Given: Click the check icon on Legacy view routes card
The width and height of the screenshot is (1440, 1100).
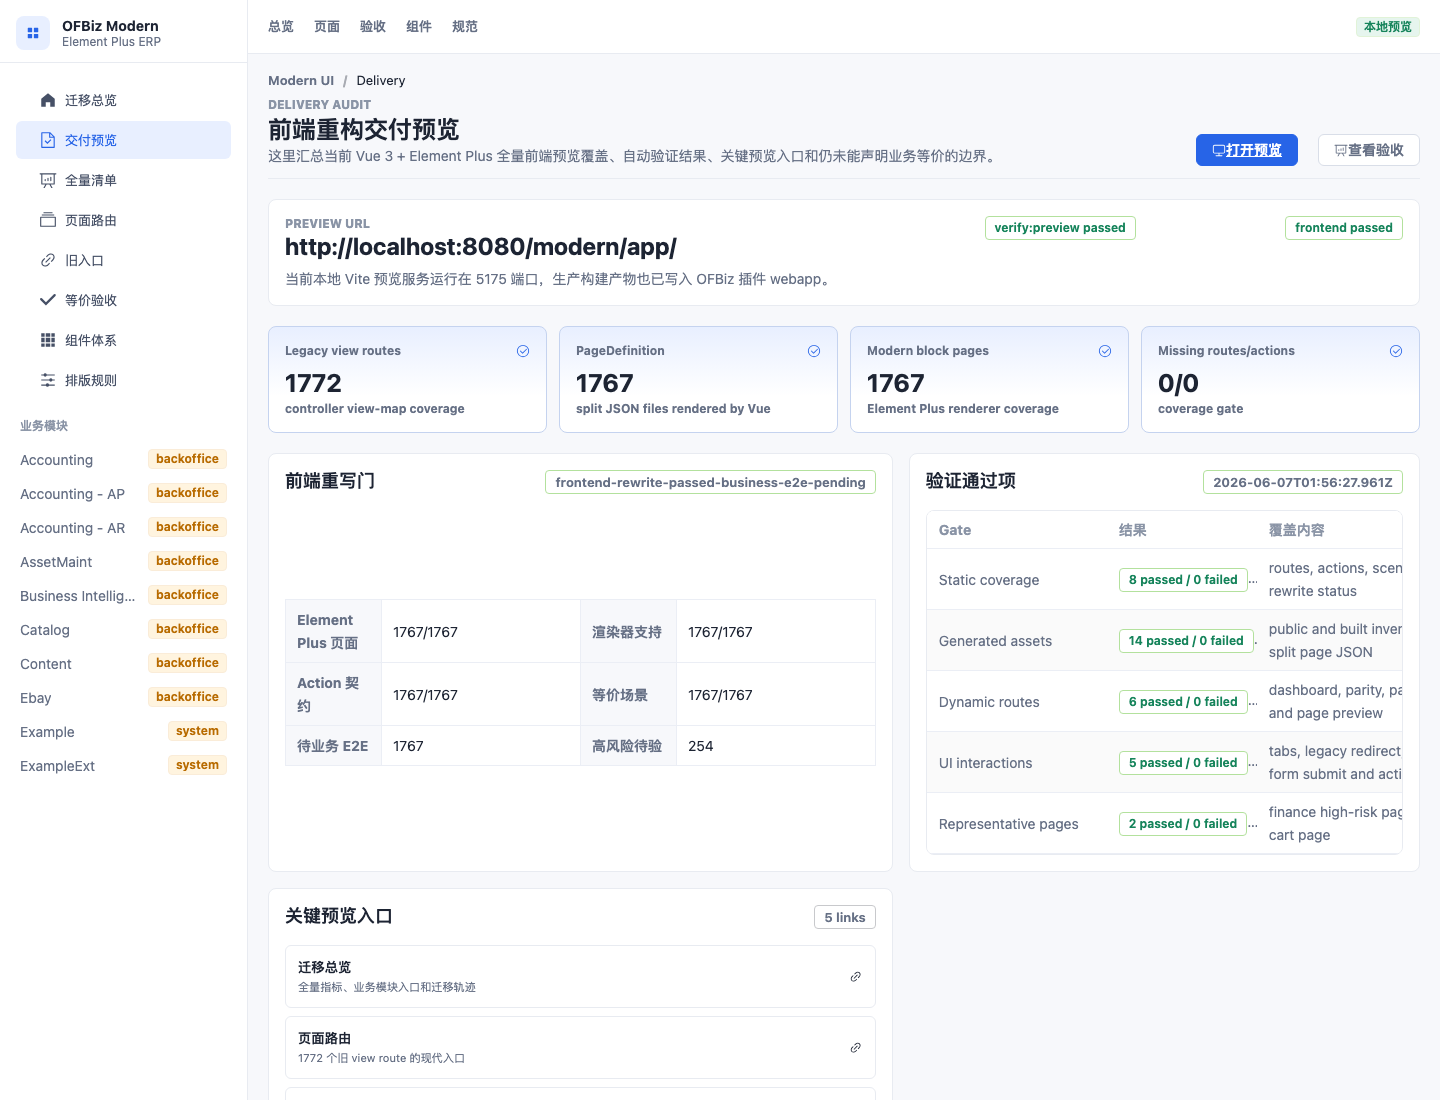Looking at the screenshot, I should click(523, 351).
